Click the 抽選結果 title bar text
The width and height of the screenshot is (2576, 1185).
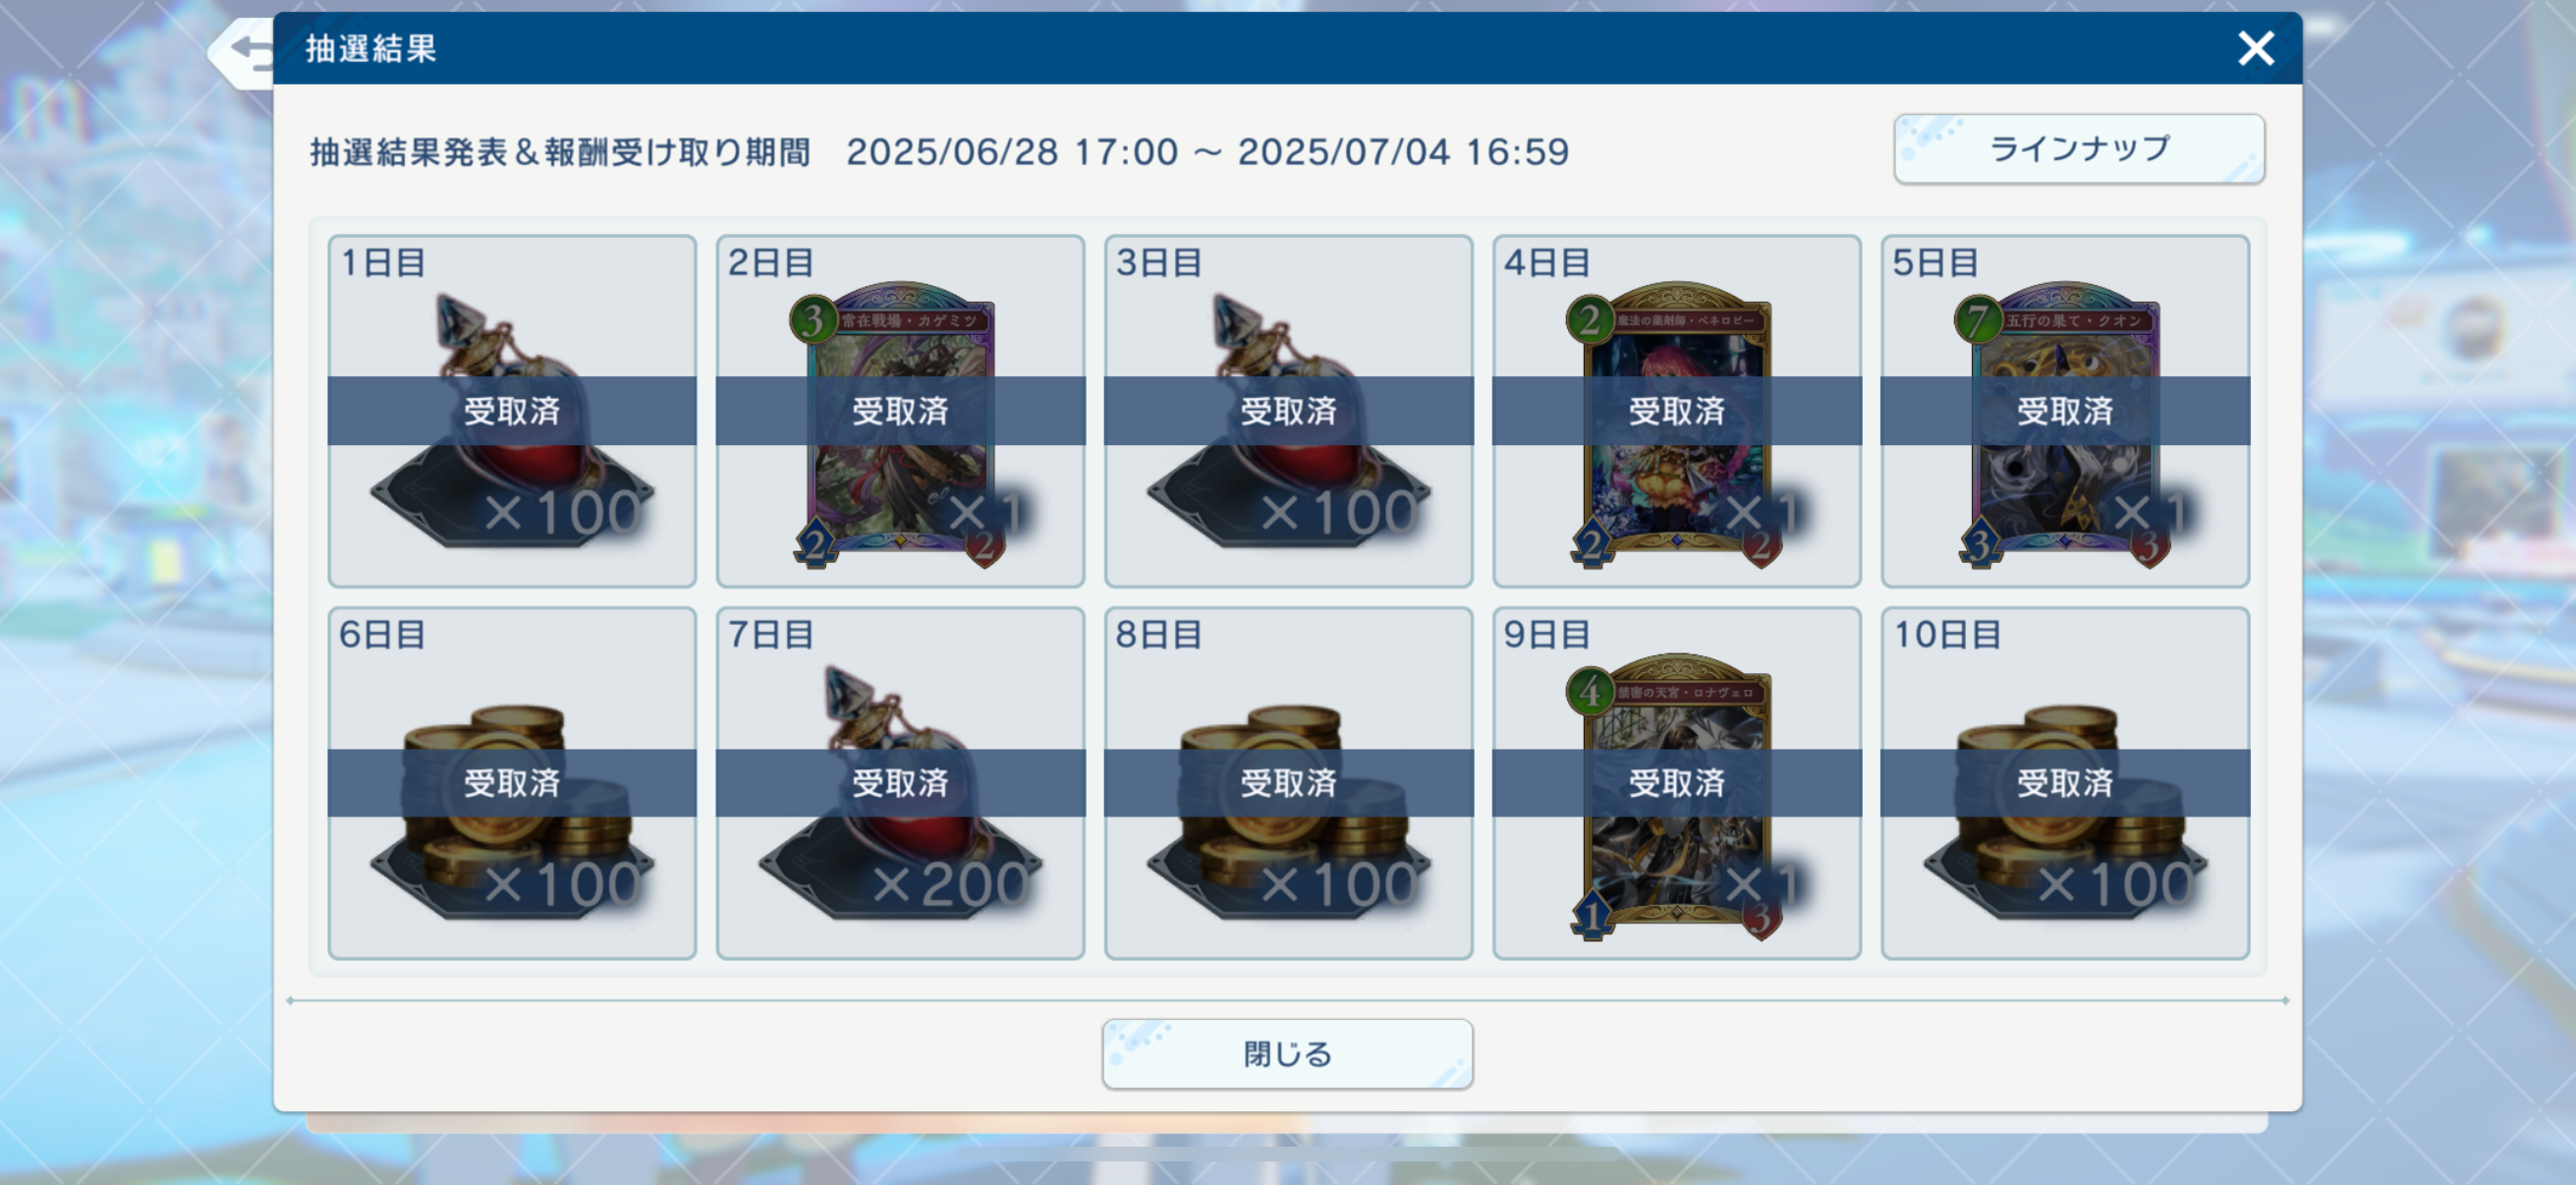pos(371,48)
